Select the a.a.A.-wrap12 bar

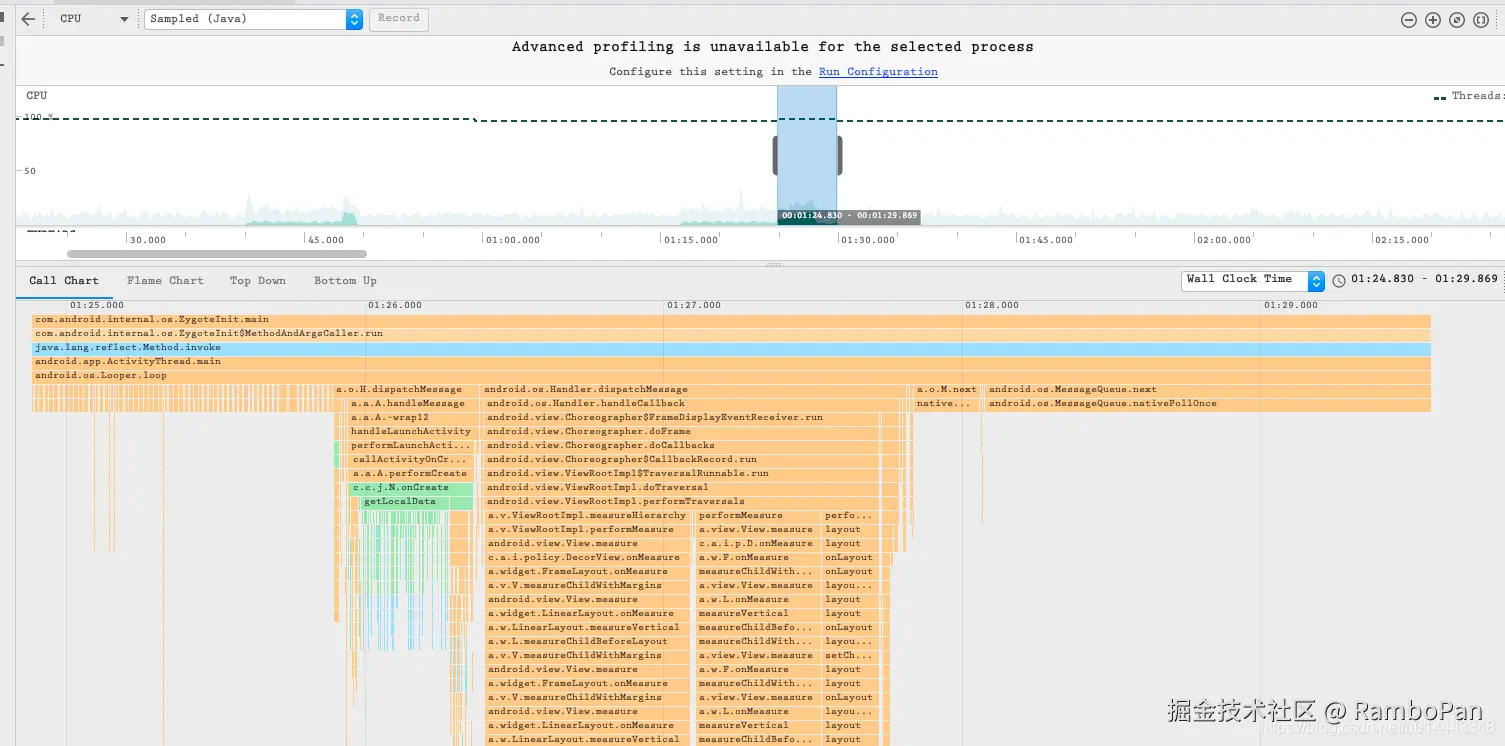[411, 418]
